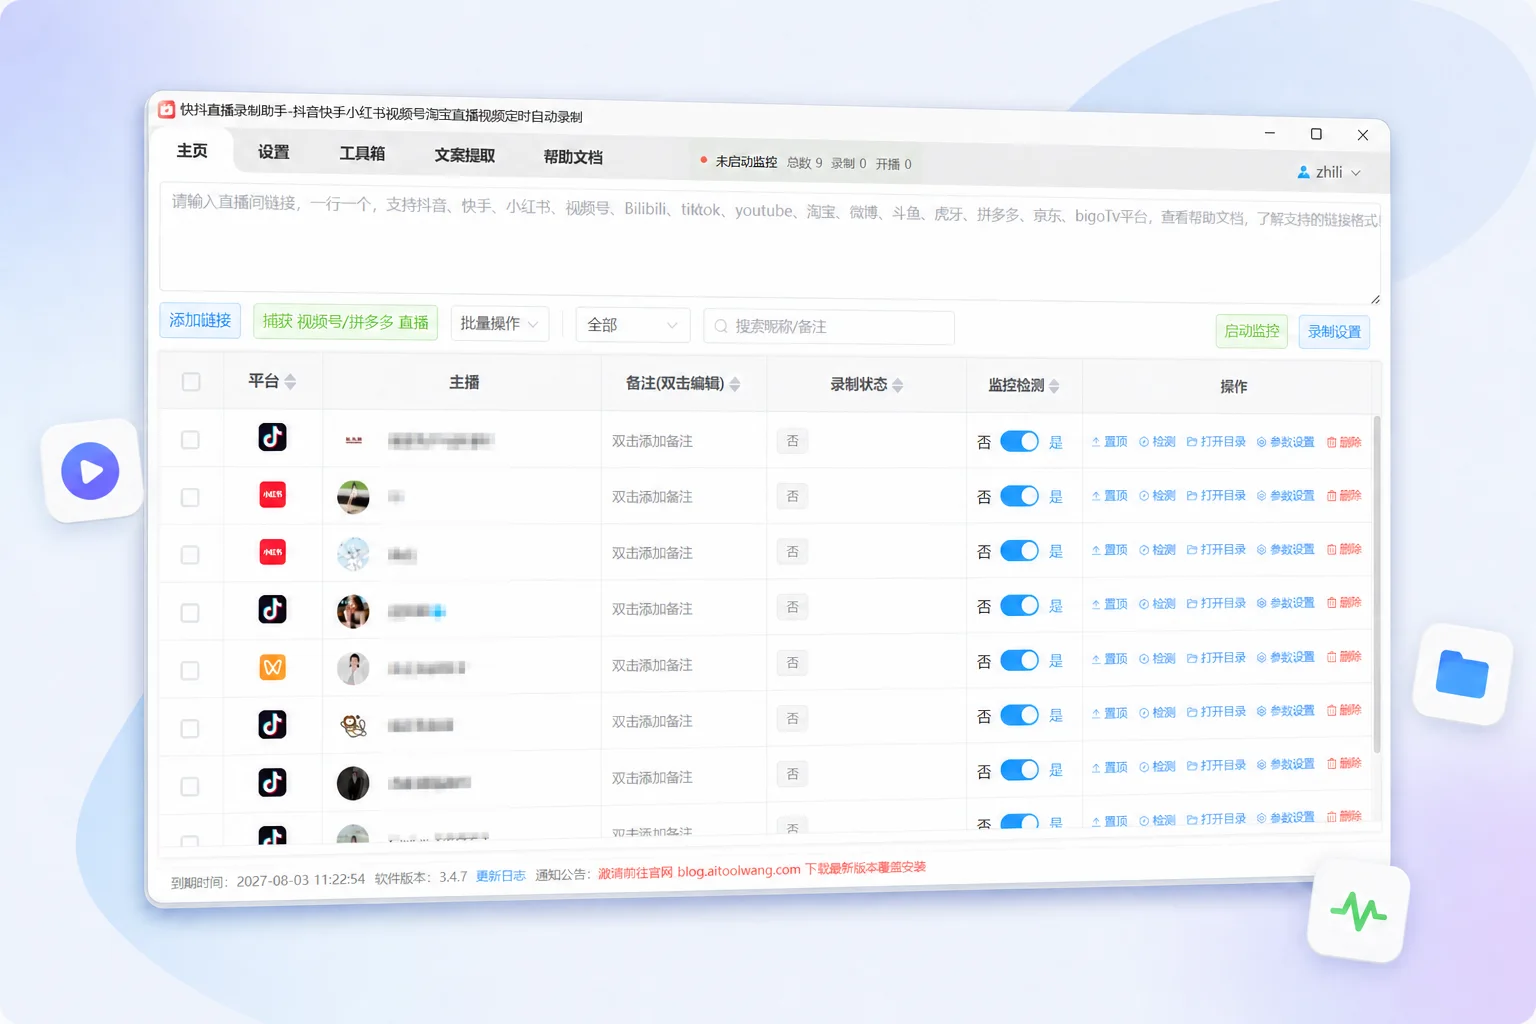Click 置顶 in the monkey avatar row
Viewport: 1536px width, 1024px height.
pos(1109,713)
